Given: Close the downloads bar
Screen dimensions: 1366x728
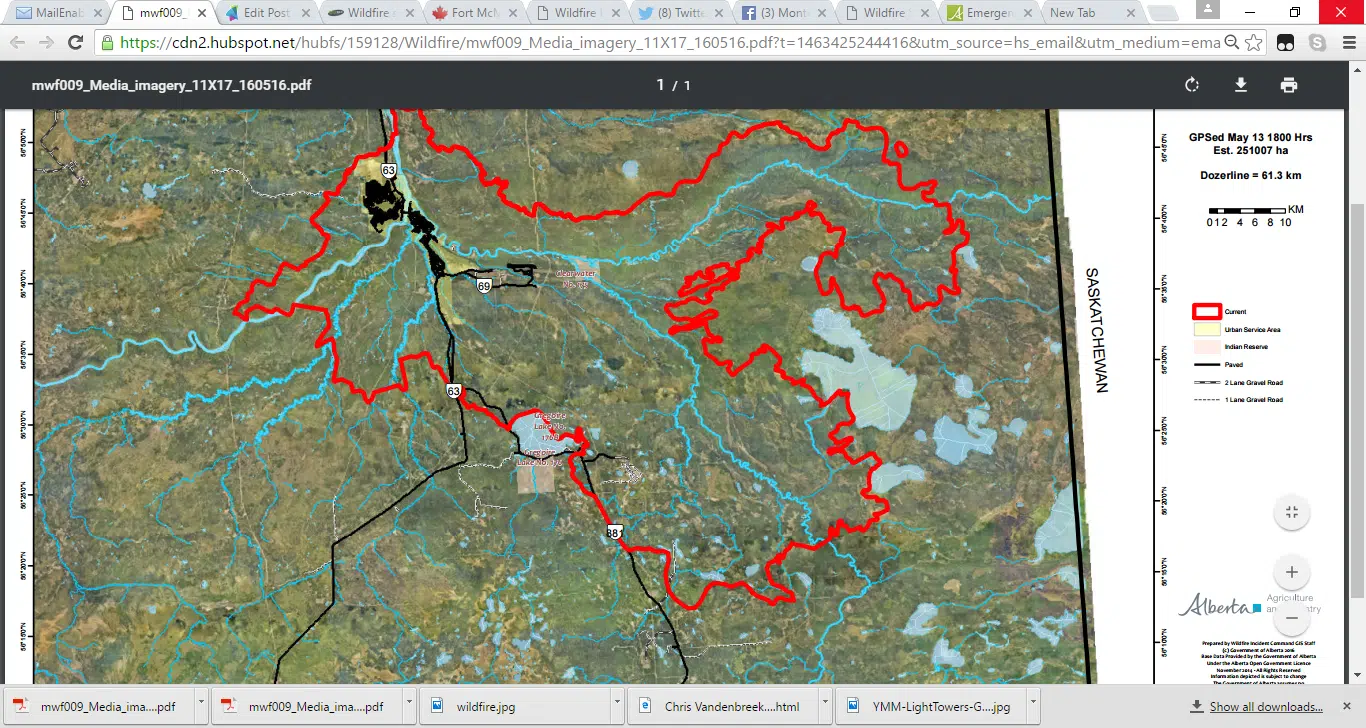Looking at the screenshot, I should (1348, 706).
